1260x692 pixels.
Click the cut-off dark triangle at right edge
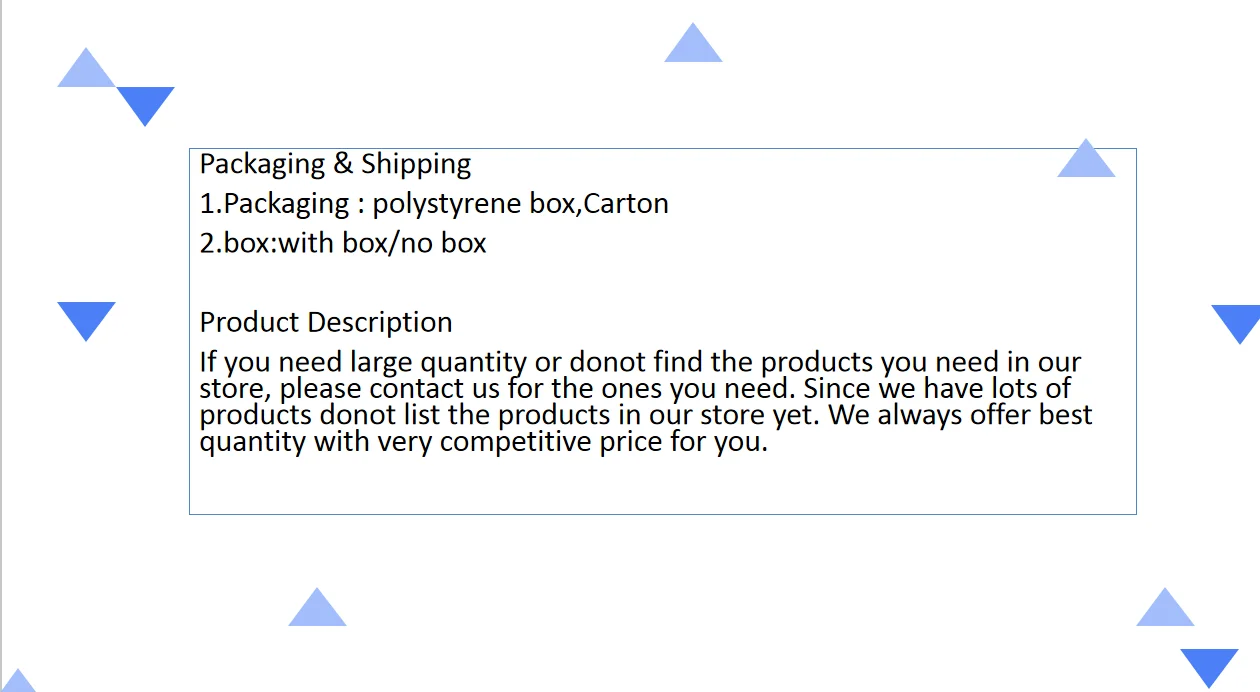1240,320
